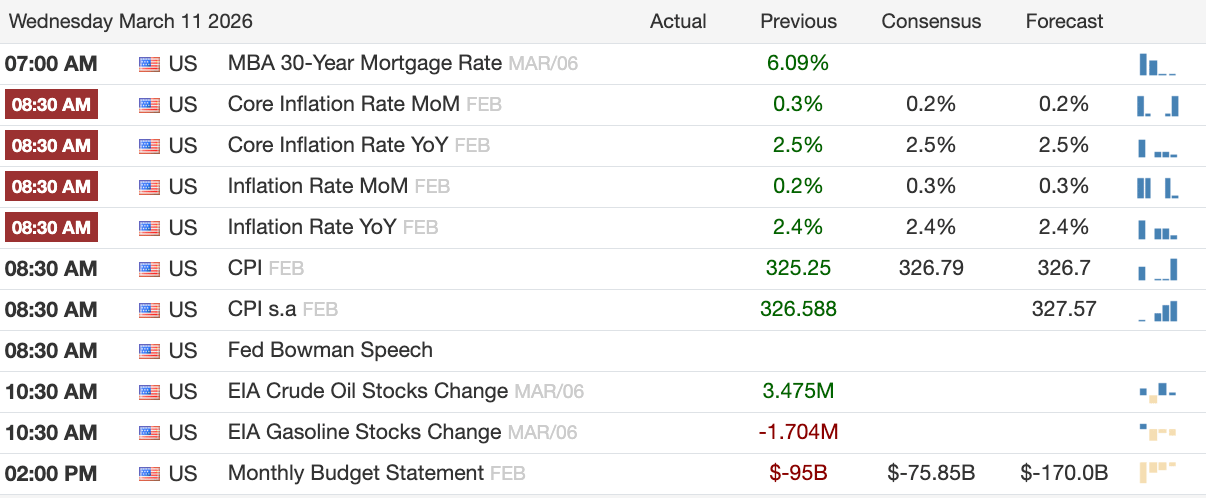Screen dimensions: 1206x498
Task: Open the Core Inflation Rate YoY mini chart
Action: (1158, 147)
